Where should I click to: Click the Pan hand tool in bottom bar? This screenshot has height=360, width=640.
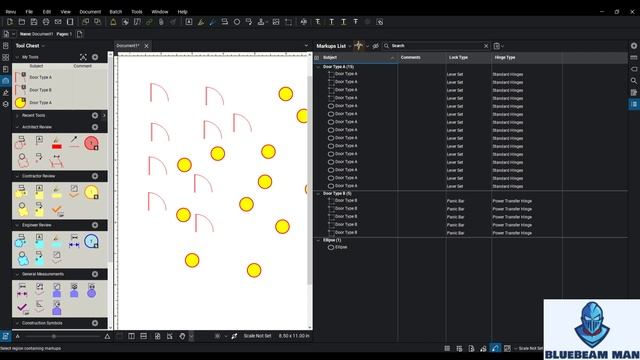click(182, 336)
